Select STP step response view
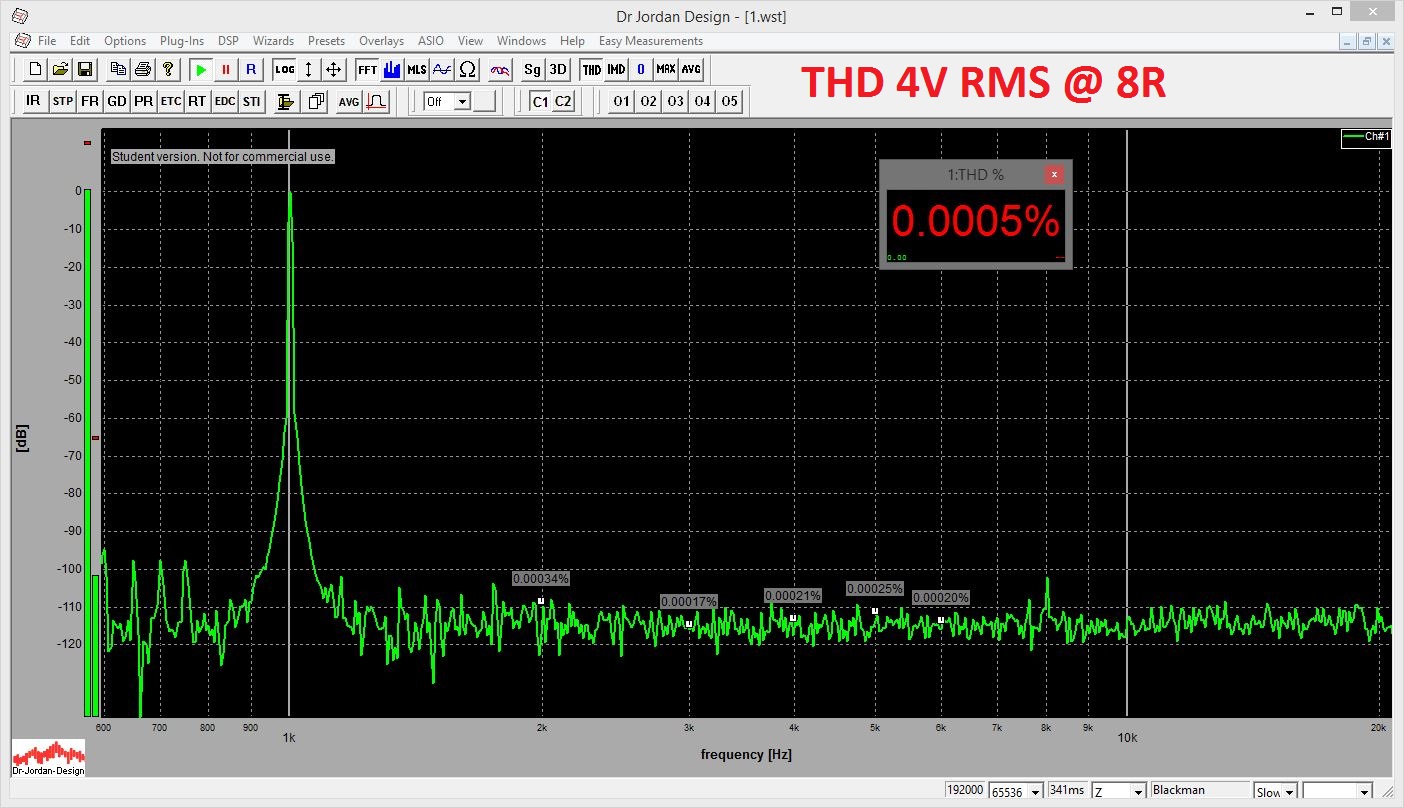 click(x=62, y=101)
